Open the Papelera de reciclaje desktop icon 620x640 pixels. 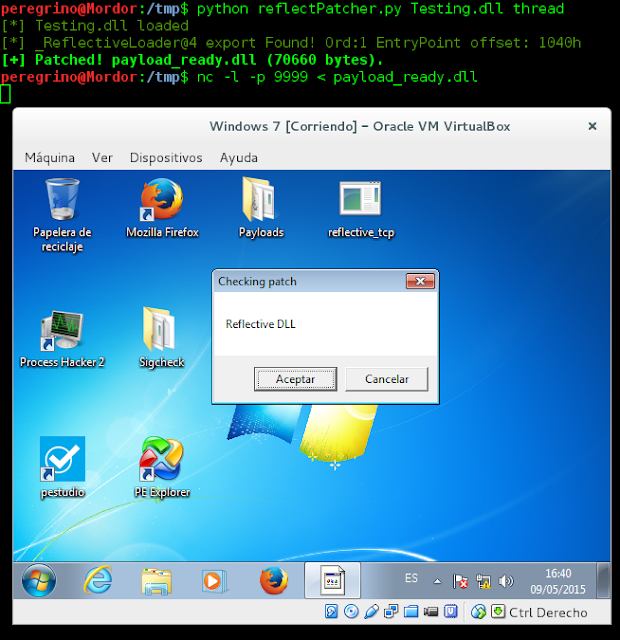(x=62, y=215)
